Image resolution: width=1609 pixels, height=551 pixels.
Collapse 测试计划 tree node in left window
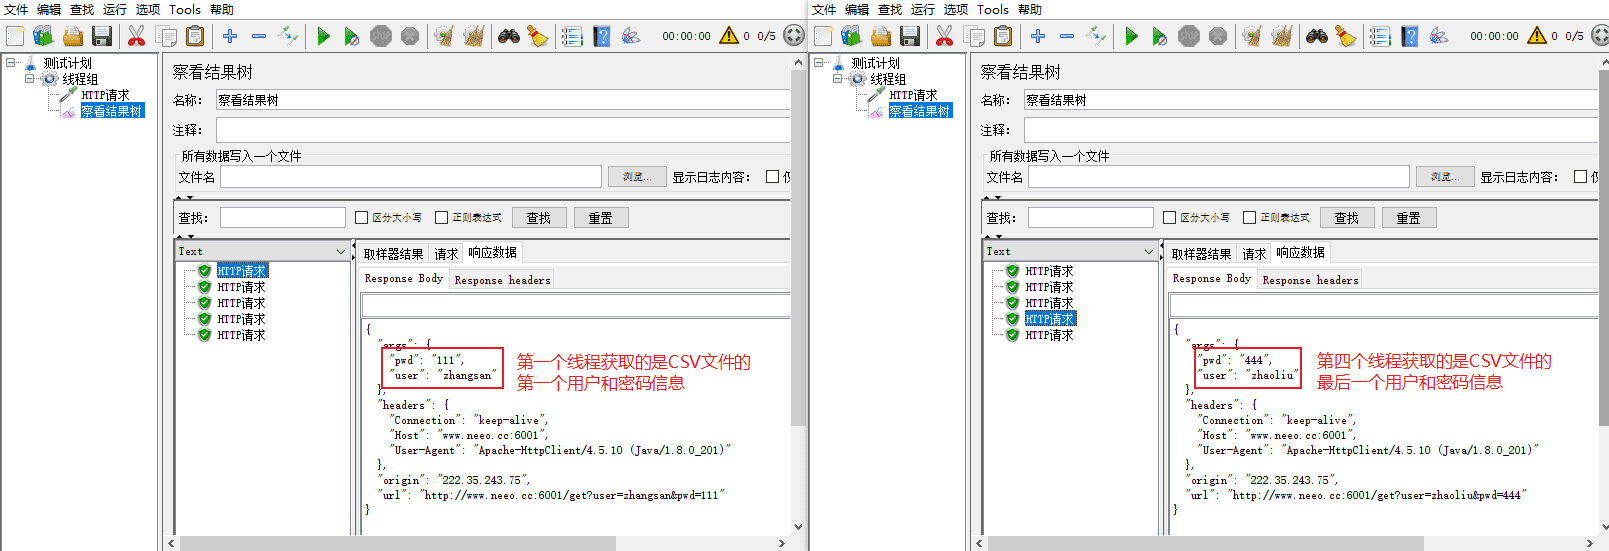point(11,63)
